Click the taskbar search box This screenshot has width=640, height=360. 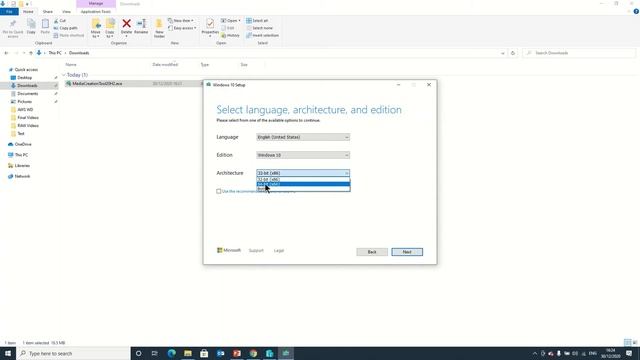click(x=73, y=353)
